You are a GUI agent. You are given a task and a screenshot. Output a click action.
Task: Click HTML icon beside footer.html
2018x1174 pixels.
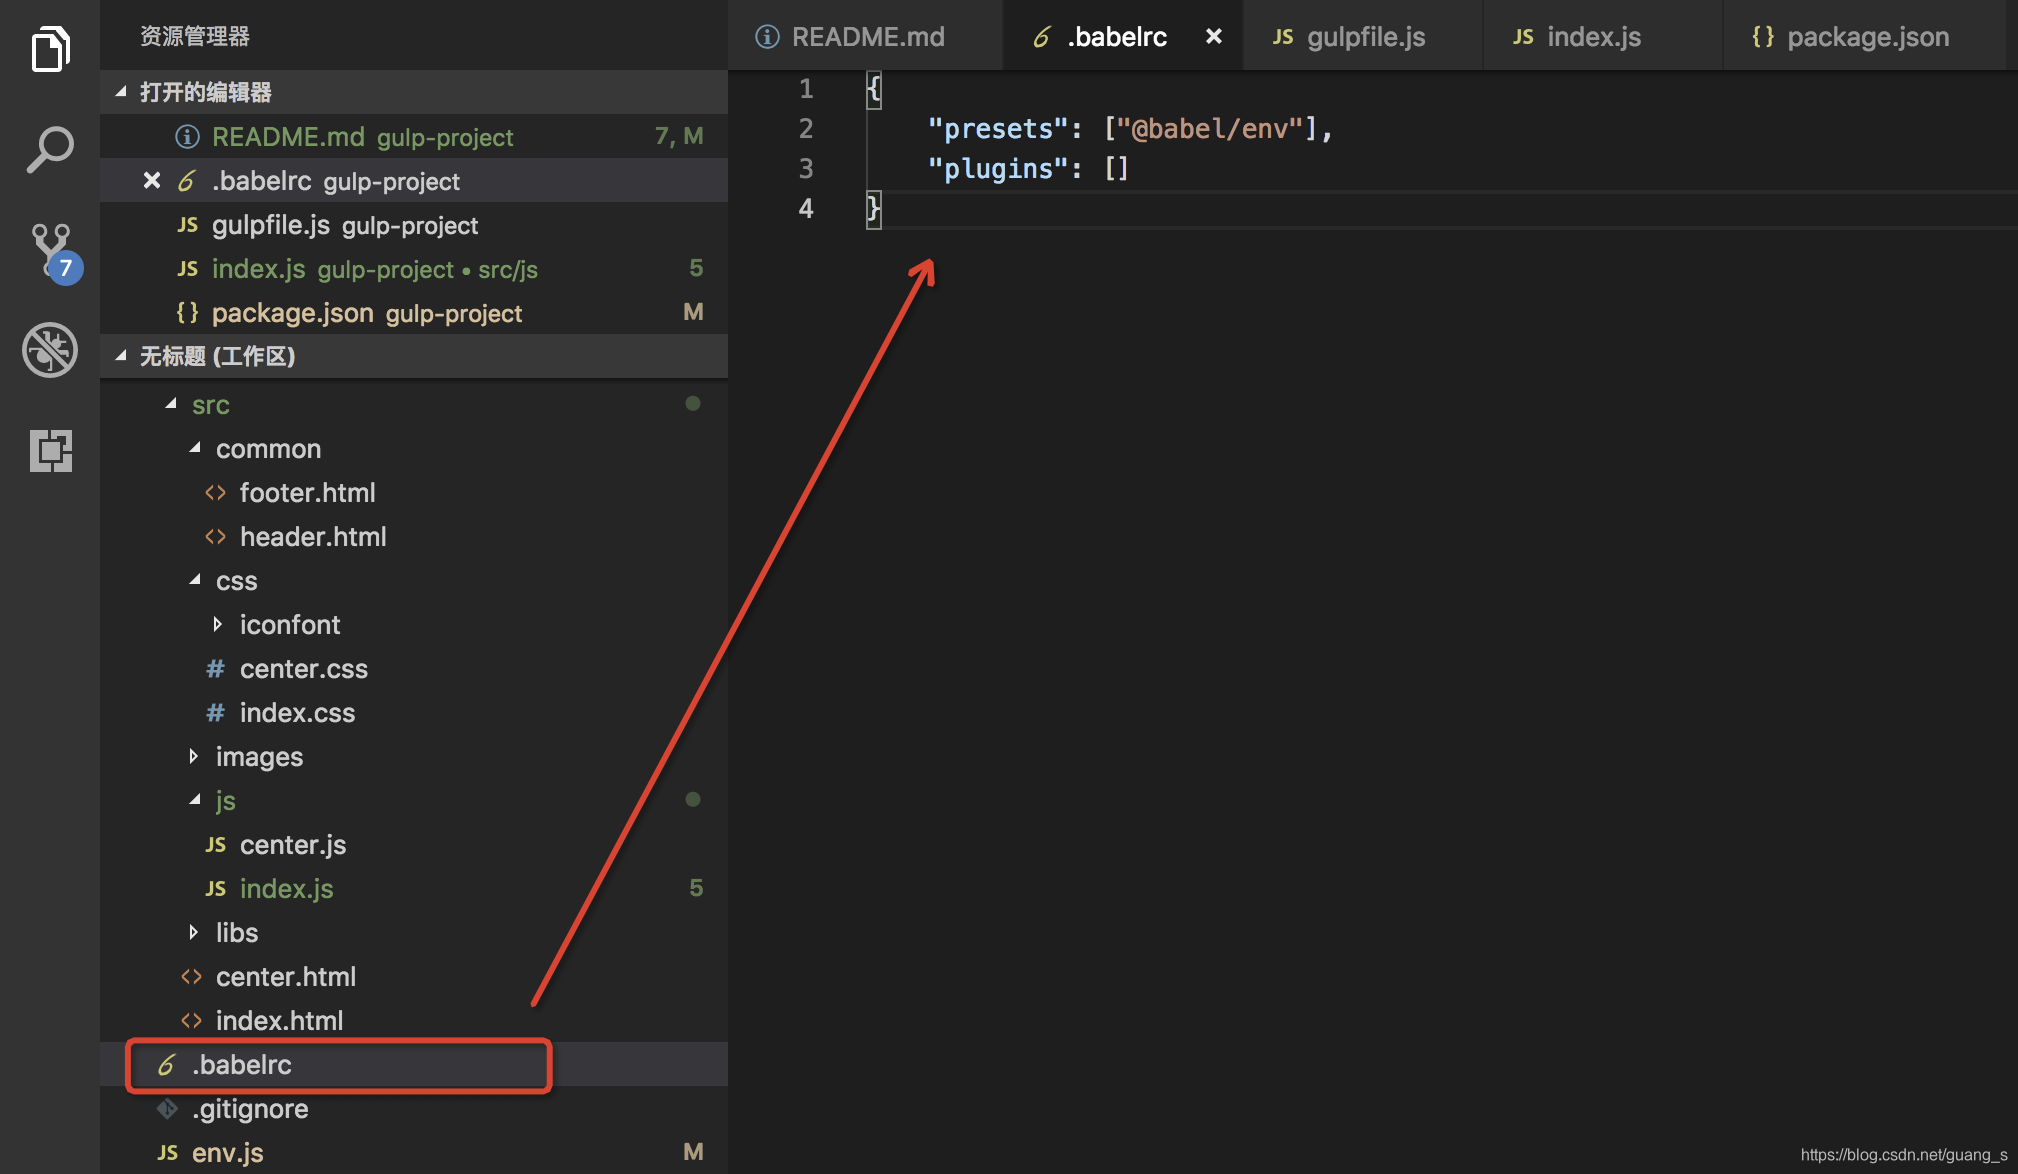pyautogui.click(x=215, y=493)
